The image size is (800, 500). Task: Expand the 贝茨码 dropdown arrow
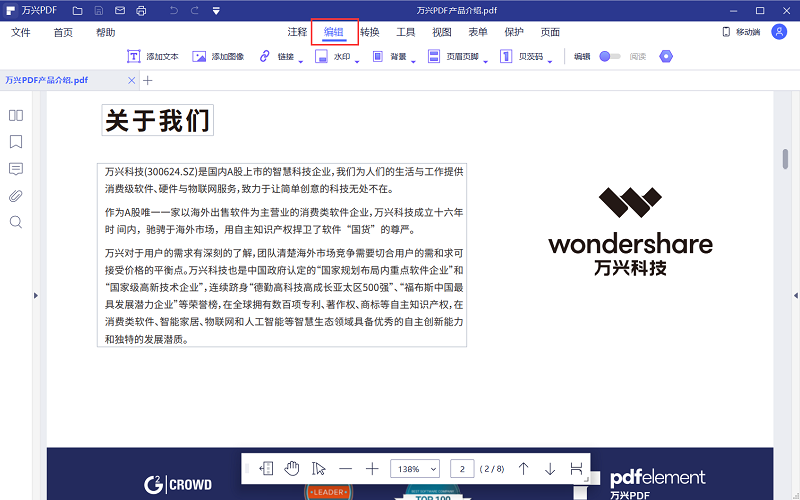click(x=550, y=62)
